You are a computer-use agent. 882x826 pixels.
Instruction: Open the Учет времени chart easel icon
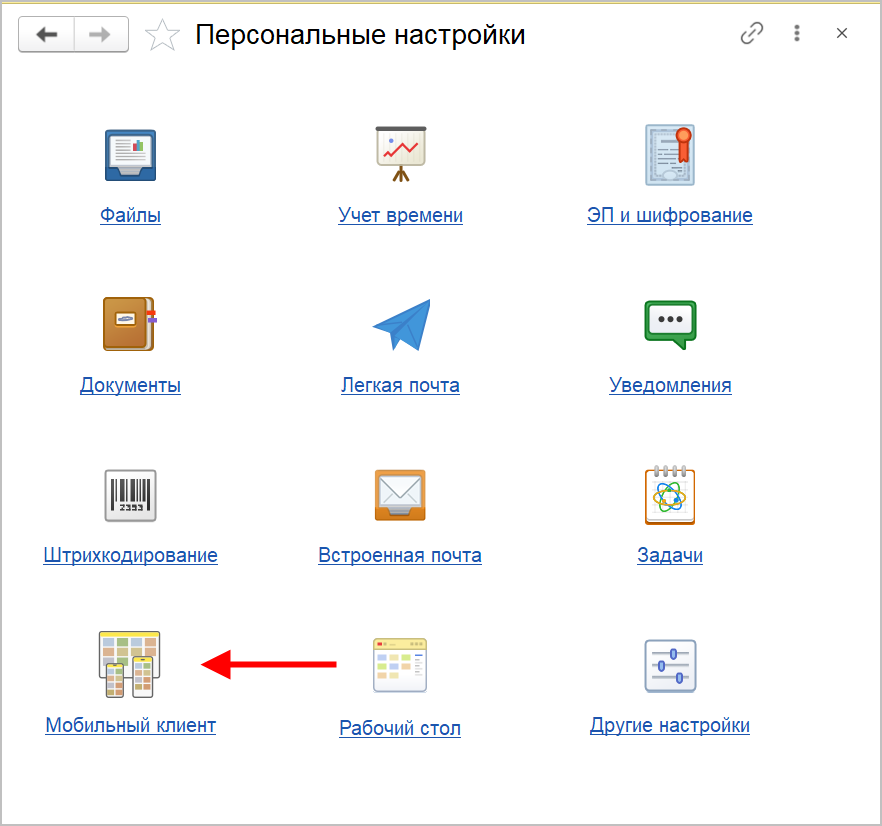400,155
